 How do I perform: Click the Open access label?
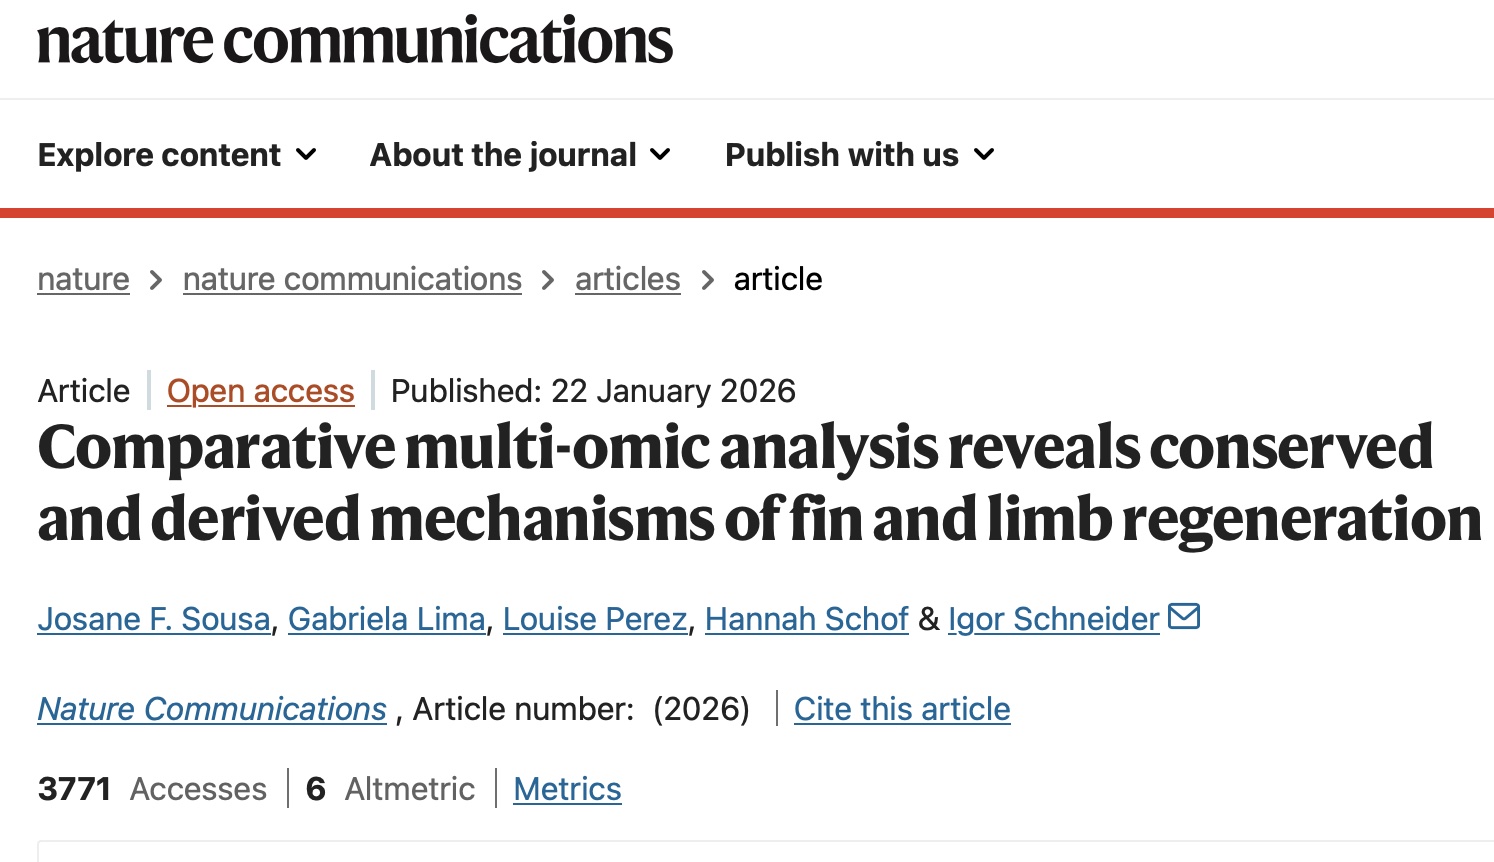pos(260,390)
